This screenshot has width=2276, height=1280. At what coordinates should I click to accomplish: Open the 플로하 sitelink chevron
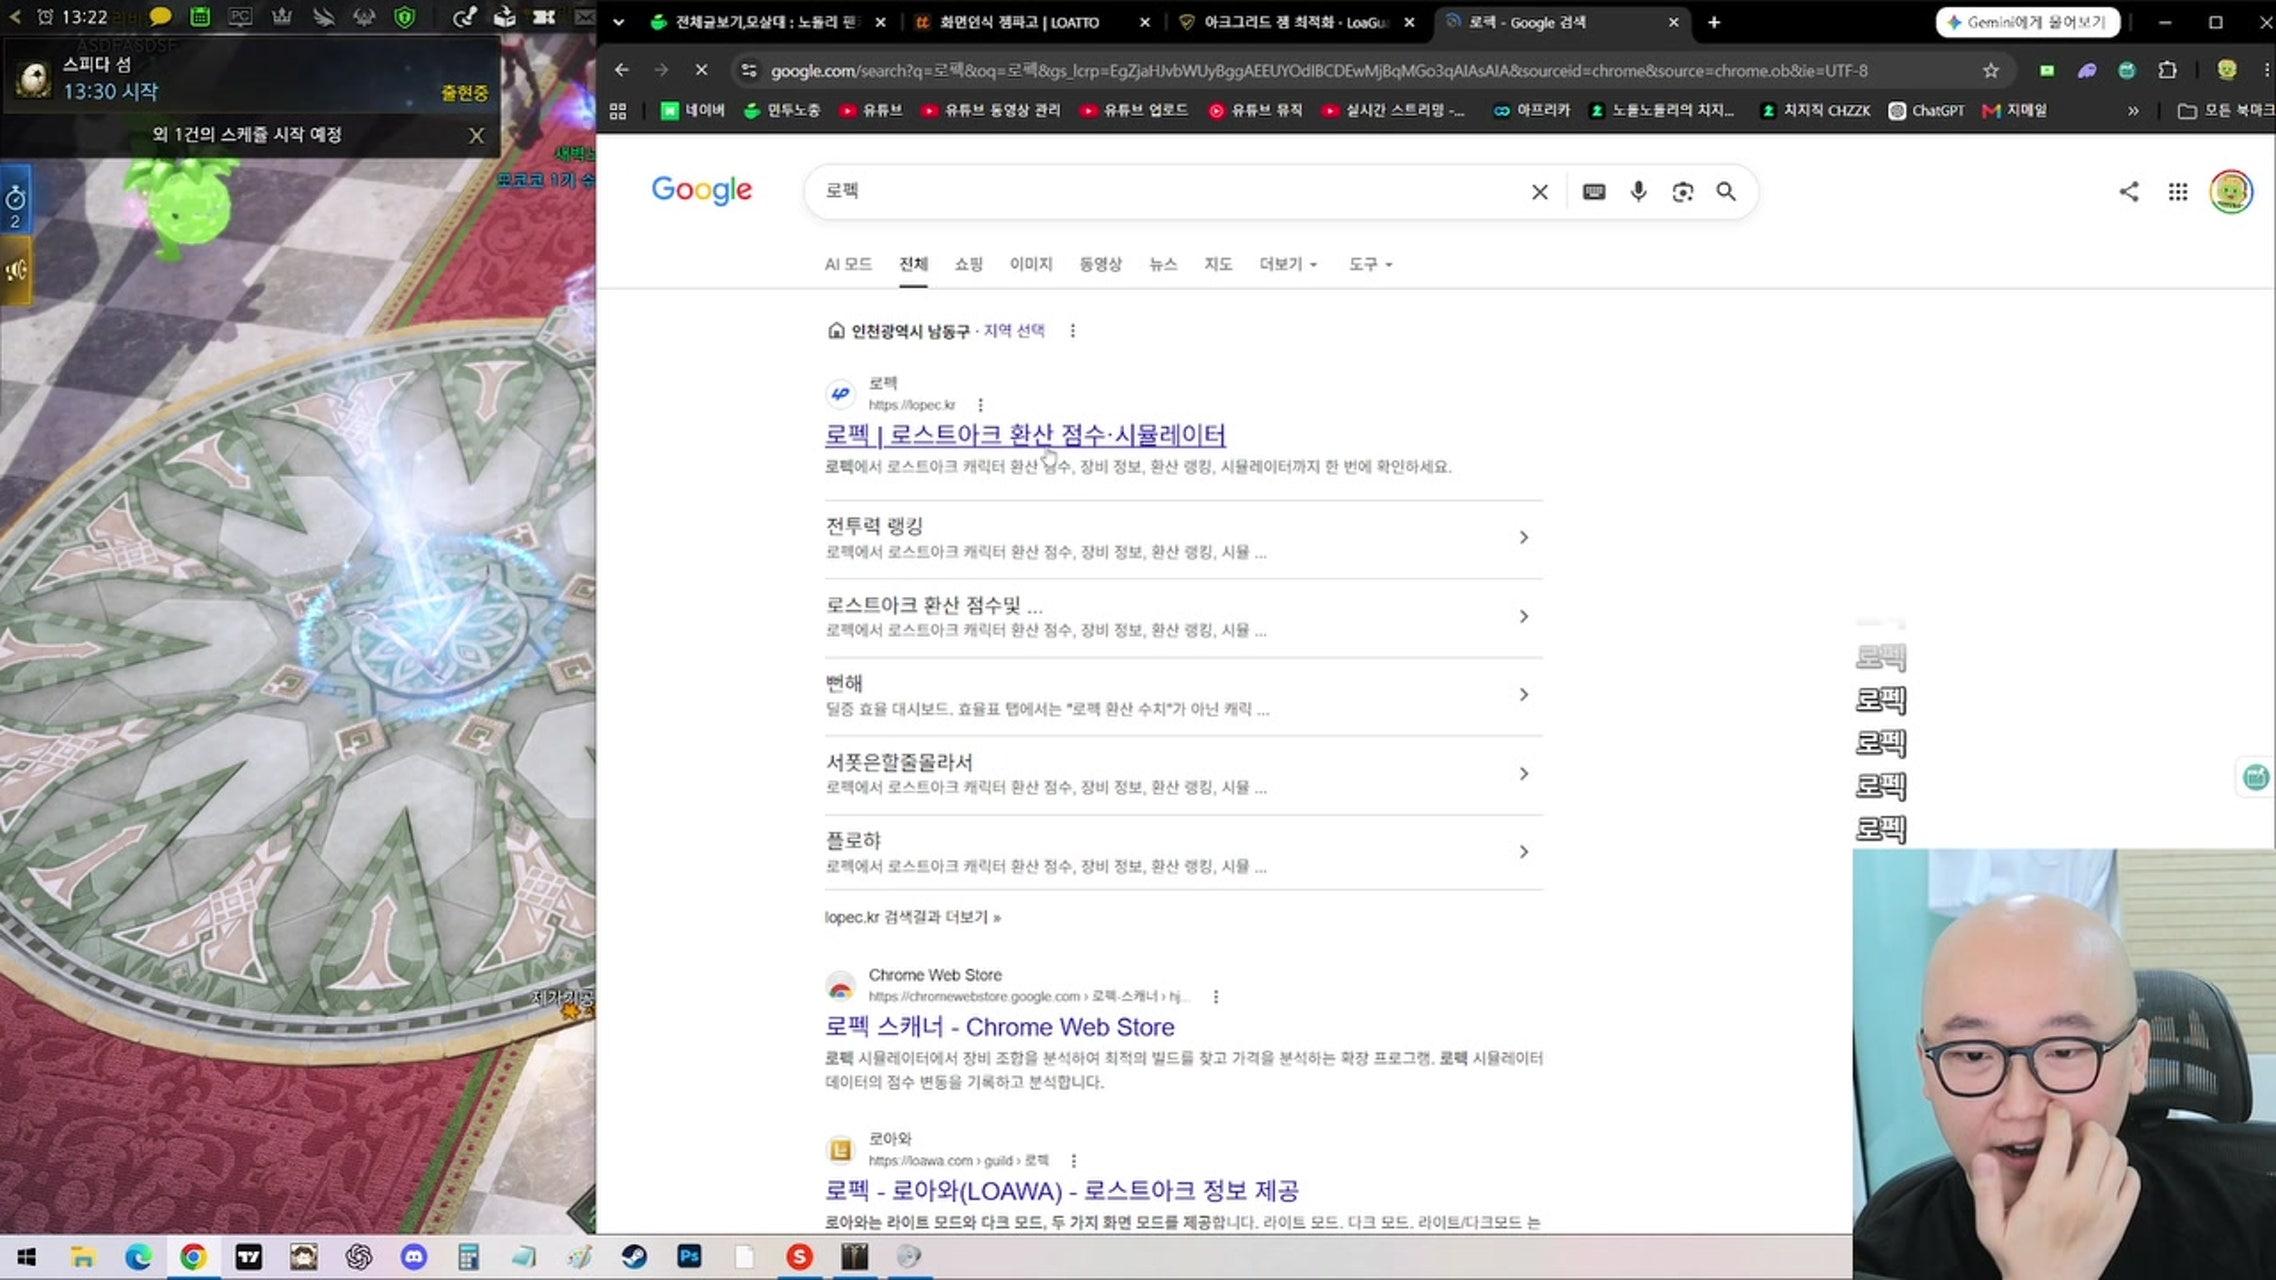[1523, 852]
